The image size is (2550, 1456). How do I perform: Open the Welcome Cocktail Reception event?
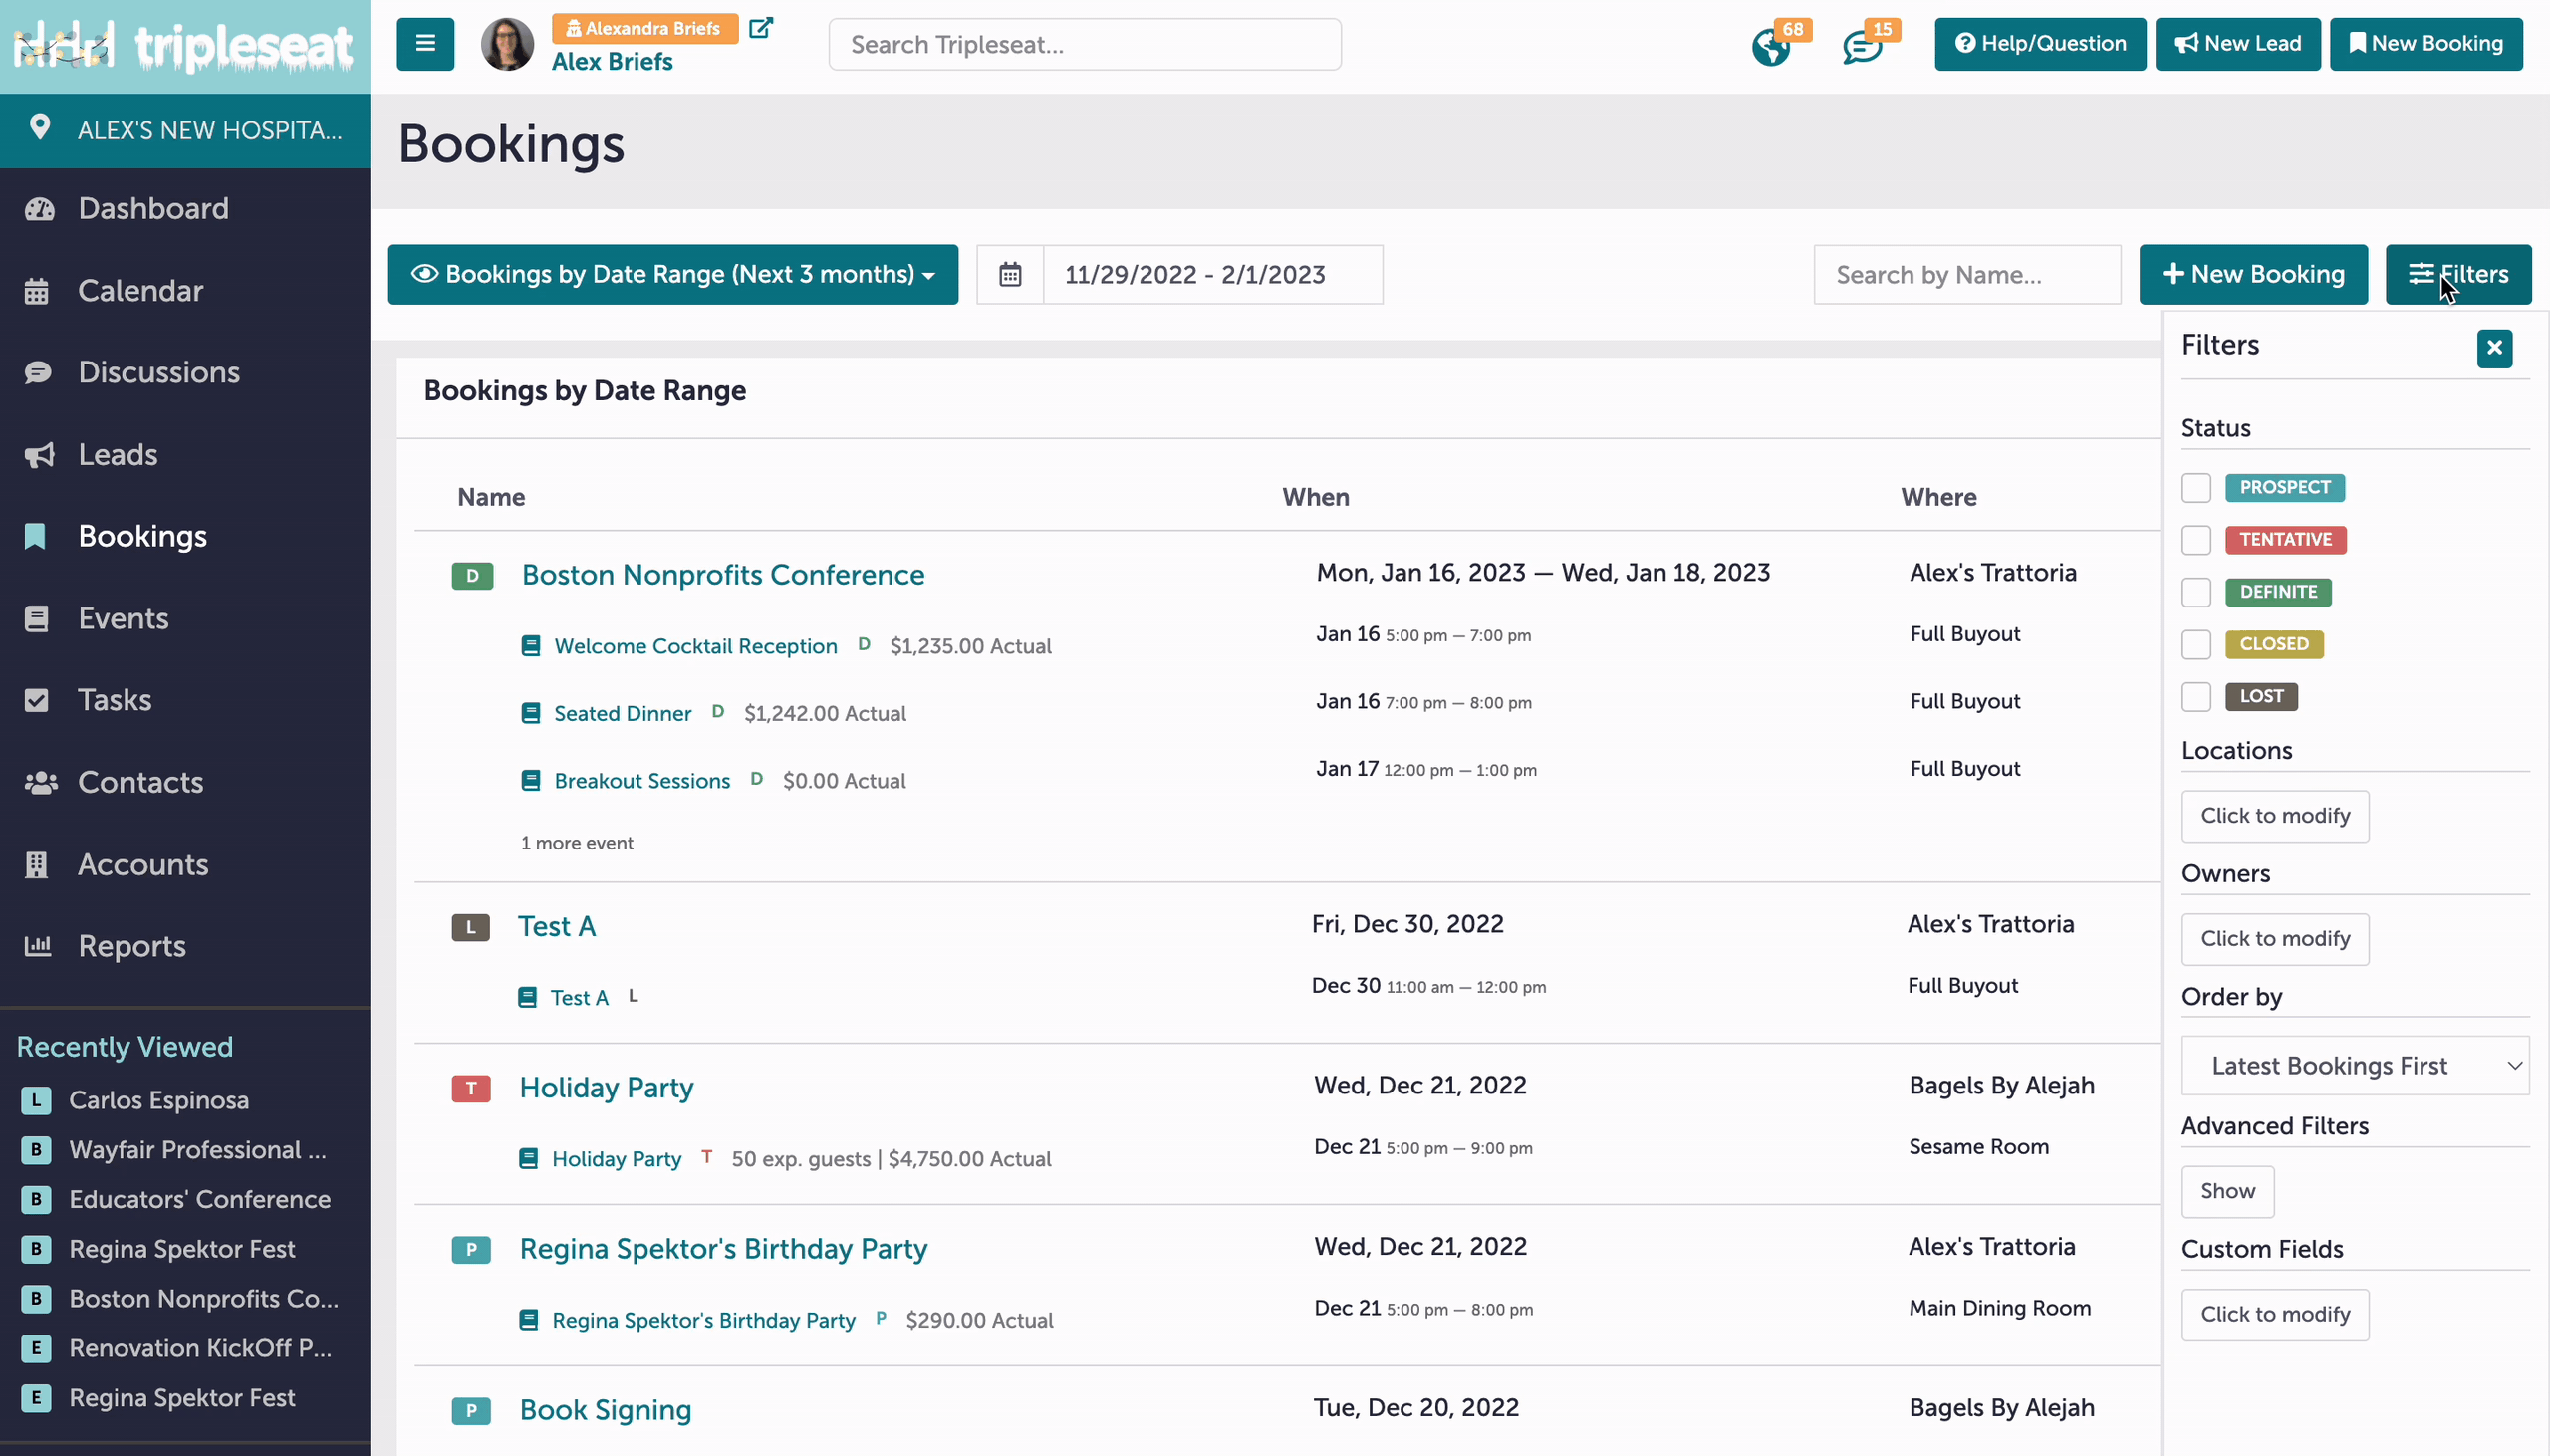695,646
